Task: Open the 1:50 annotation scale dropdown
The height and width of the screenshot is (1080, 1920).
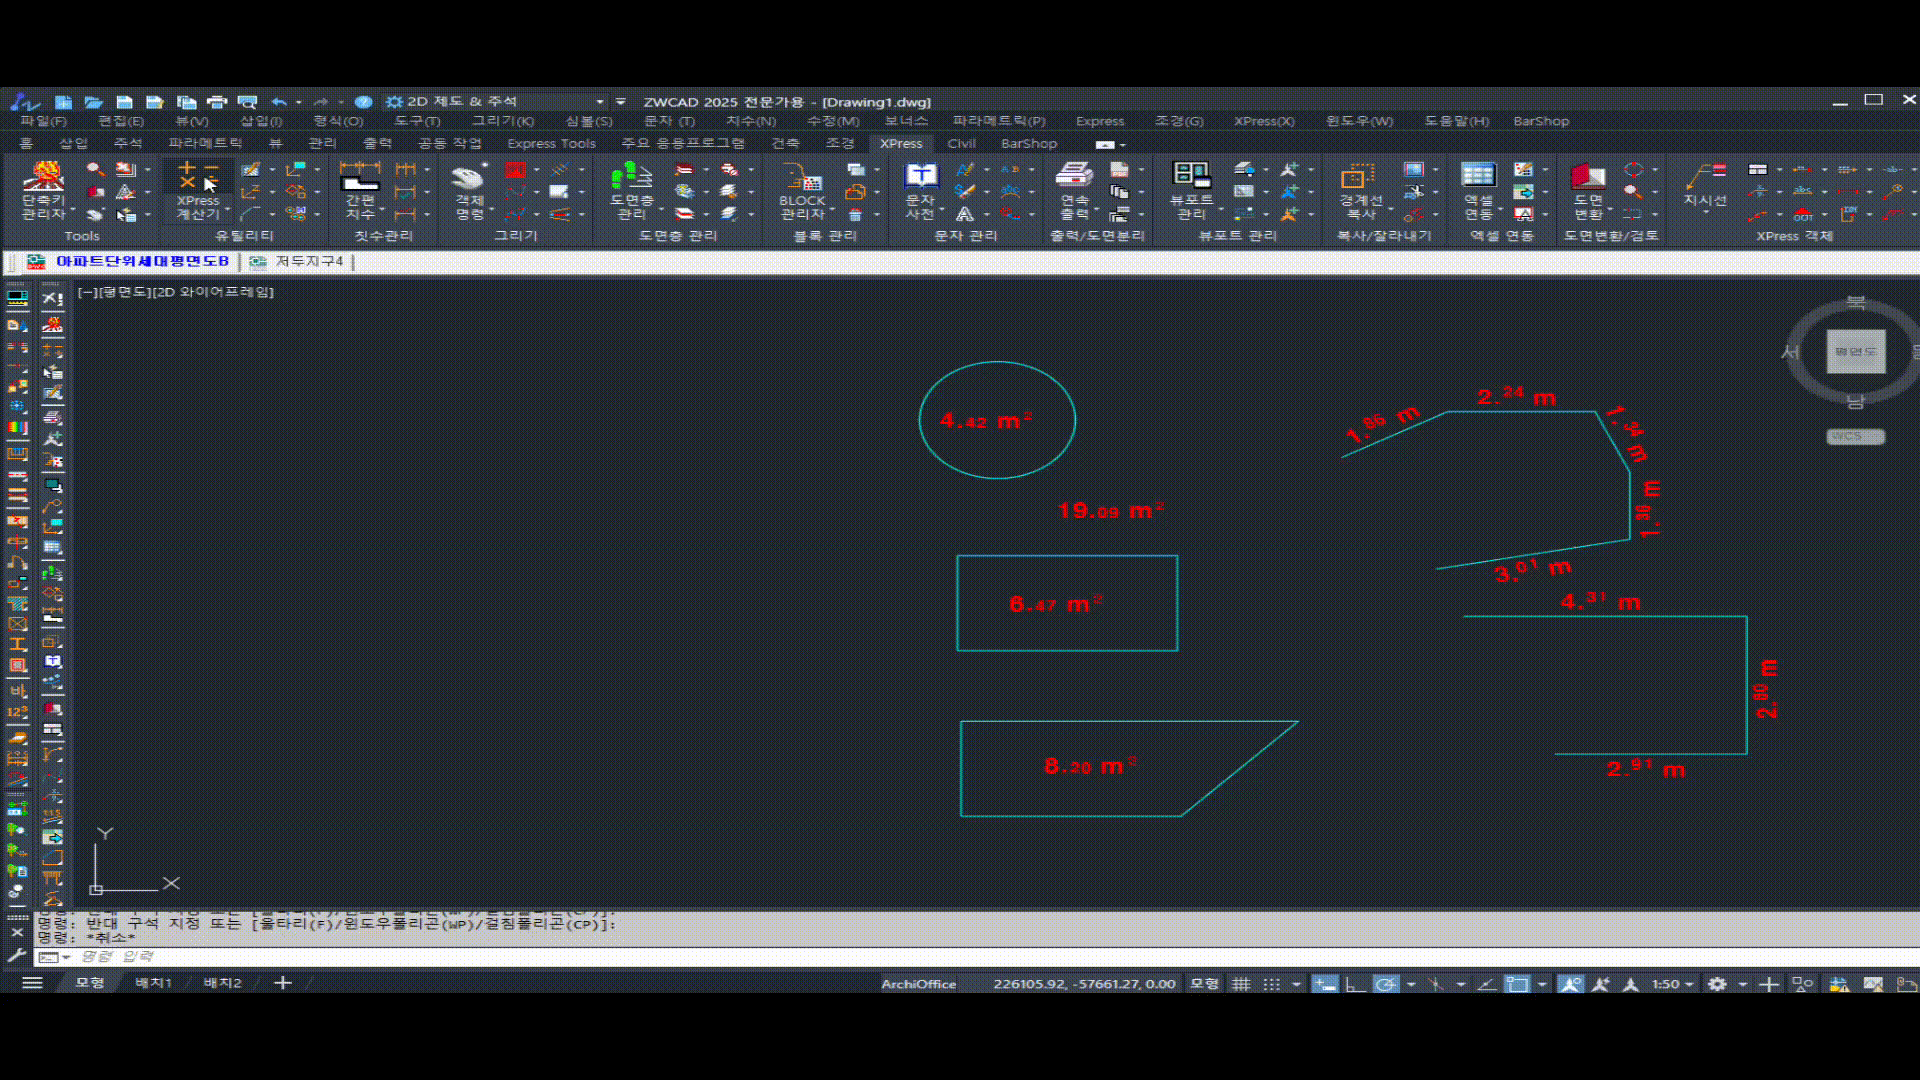Action: [x=1672, y=984]
